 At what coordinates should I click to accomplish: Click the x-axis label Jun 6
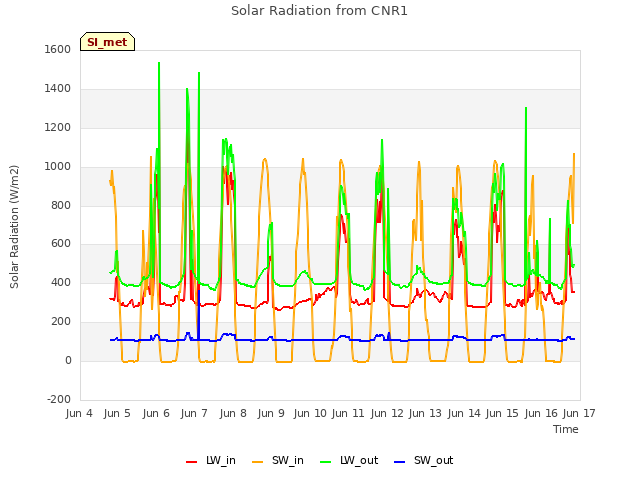156,413
